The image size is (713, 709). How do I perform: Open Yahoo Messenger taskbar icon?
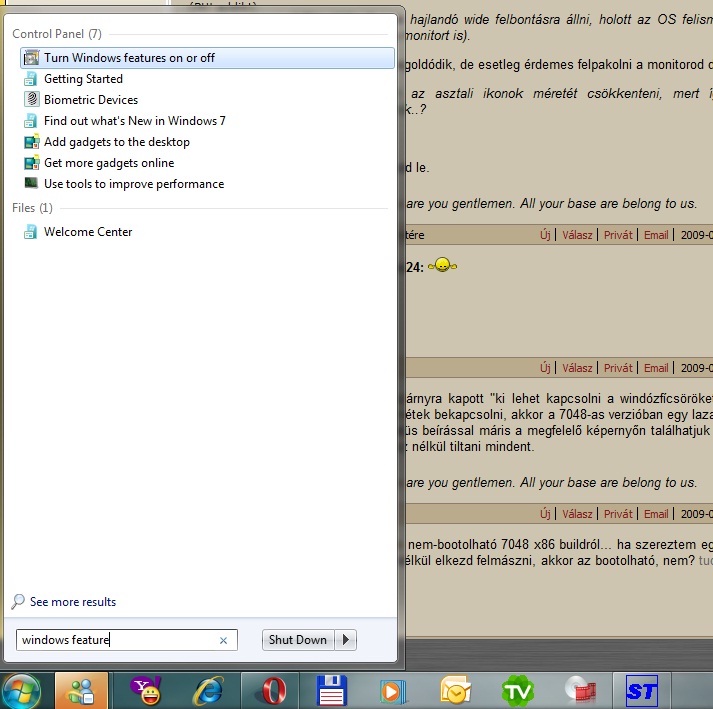[146, 690]
